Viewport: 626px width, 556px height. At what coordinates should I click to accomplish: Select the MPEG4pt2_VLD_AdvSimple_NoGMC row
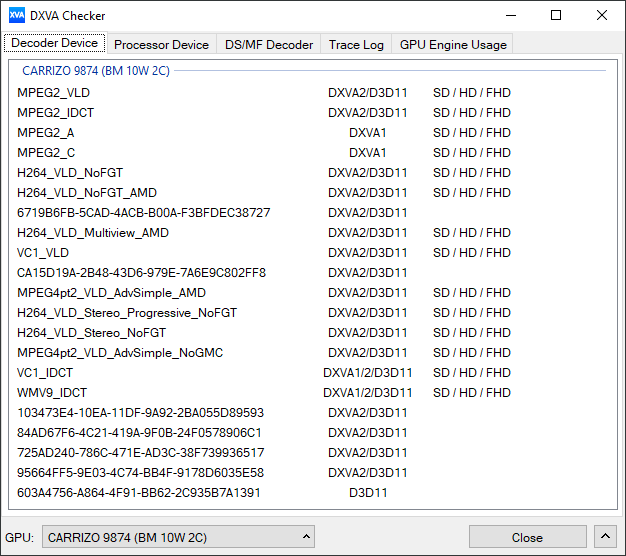(120, 353)
